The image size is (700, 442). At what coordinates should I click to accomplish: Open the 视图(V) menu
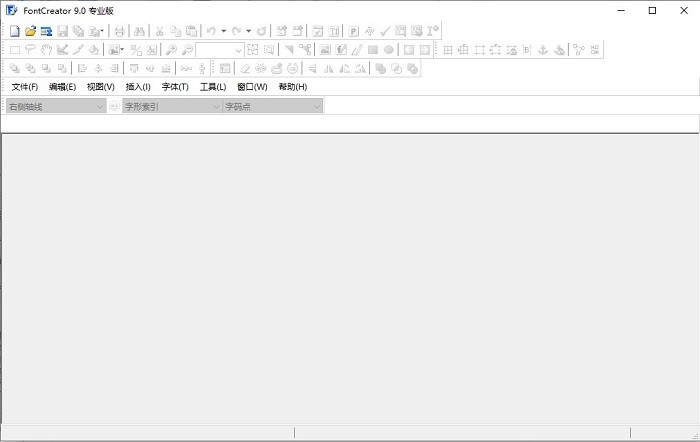[x=101, y=87]
